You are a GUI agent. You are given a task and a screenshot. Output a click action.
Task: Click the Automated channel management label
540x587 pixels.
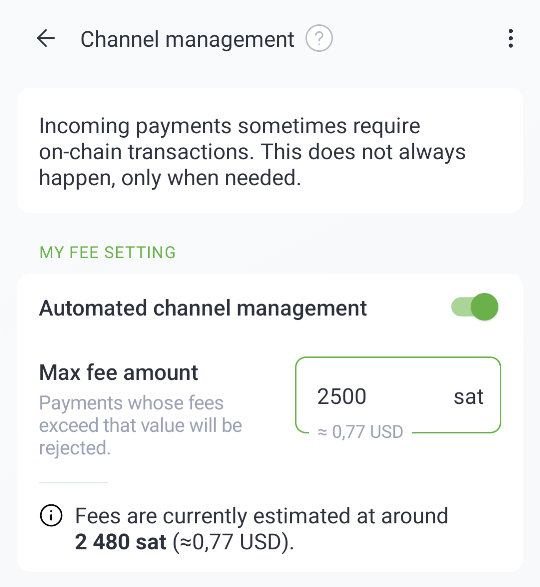[203, 308]
